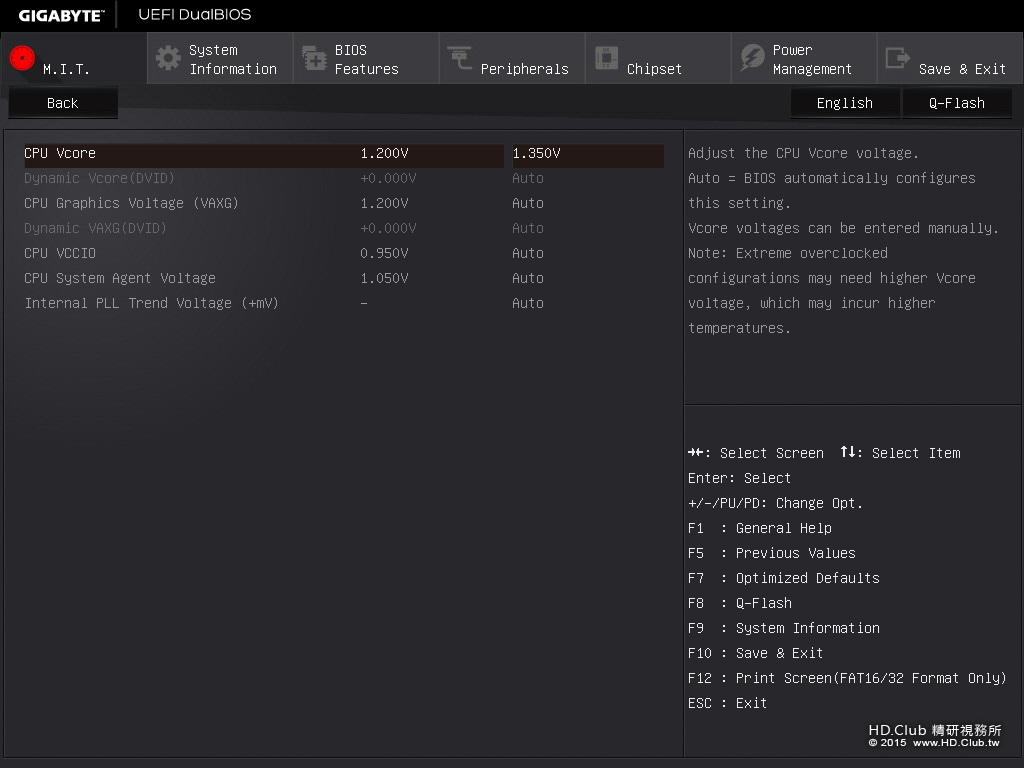Open CPU System Agent Voltage Auto option

528,278
